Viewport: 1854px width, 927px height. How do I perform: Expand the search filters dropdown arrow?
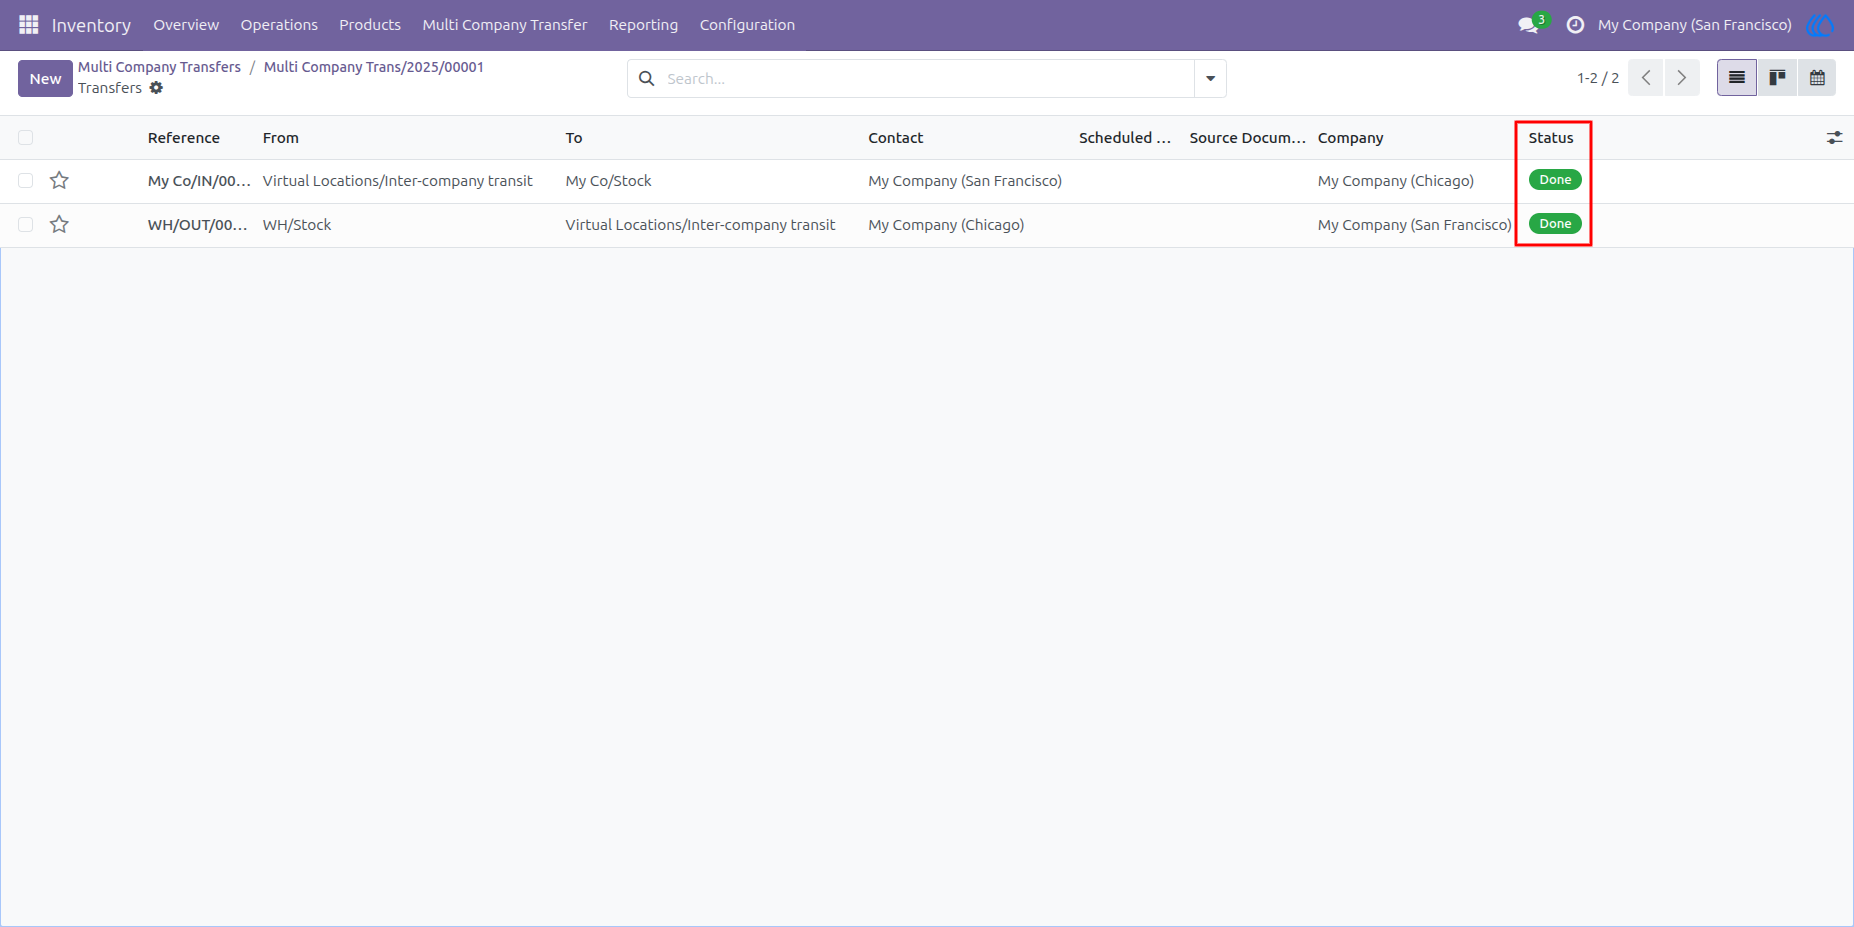pyautogui.click(x=1210, y=78)
